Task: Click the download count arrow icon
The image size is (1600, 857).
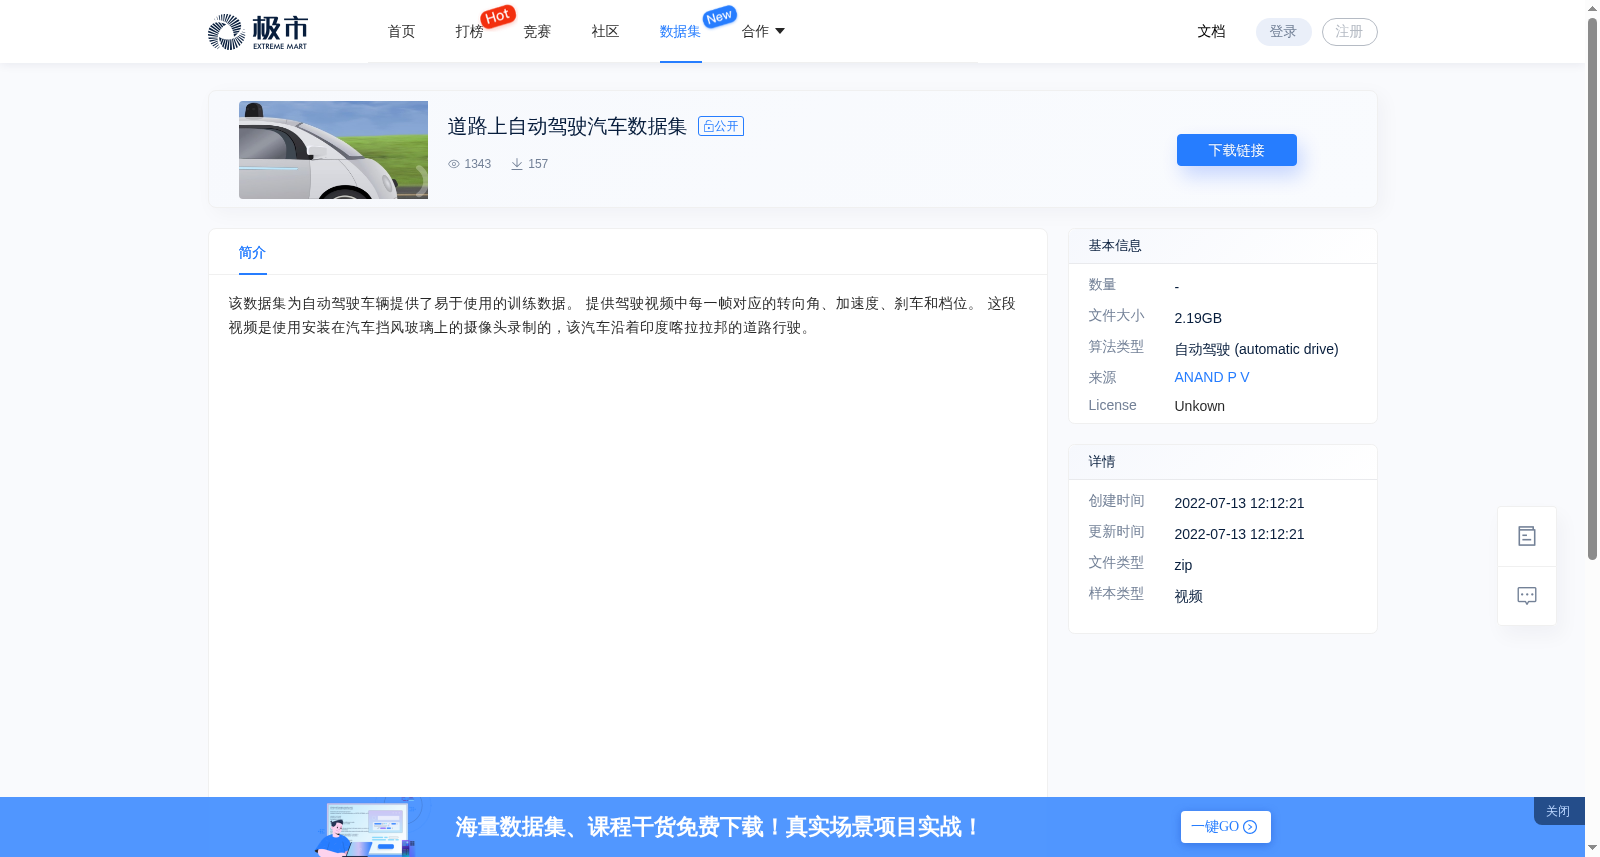Action: (x=517, y=164)
